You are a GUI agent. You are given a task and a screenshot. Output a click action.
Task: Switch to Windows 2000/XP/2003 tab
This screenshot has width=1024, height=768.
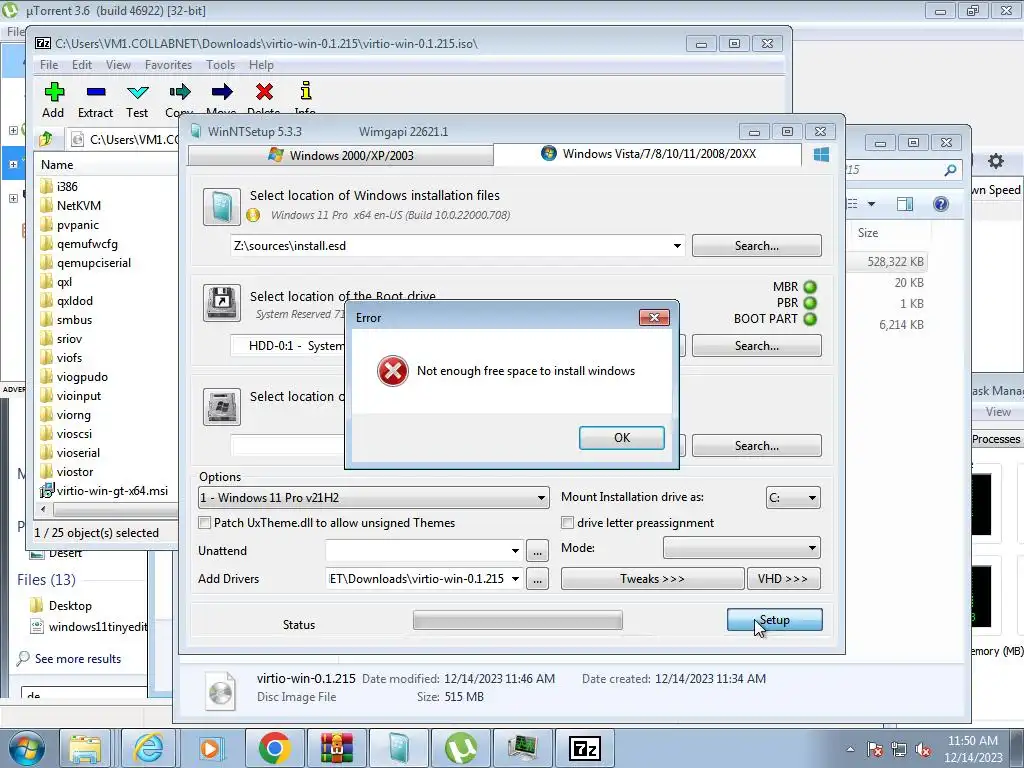pos(340,155)
